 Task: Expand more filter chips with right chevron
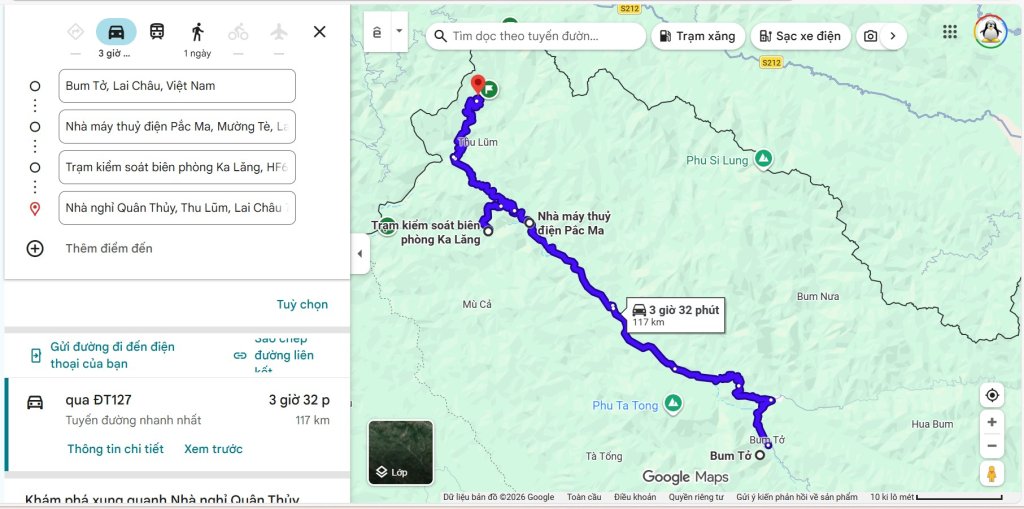click(x=893, y=36)
